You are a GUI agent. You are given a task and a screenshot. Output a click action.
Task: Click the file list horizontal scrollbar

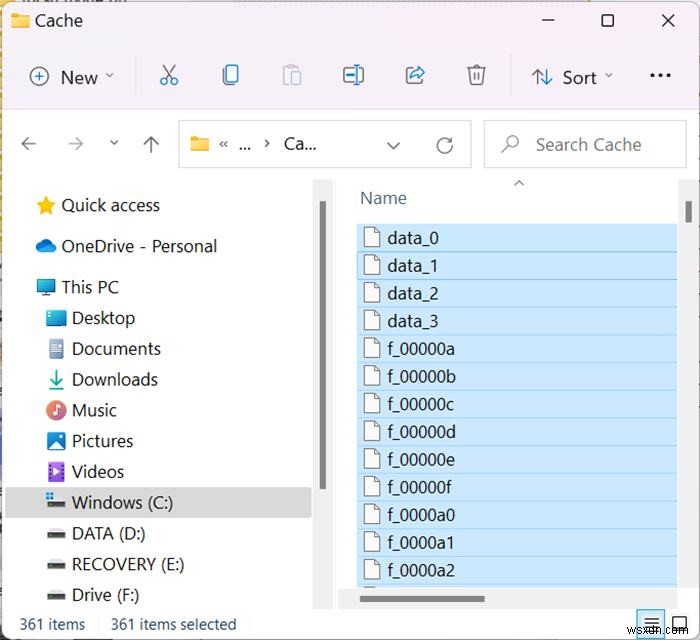(422, 598)
